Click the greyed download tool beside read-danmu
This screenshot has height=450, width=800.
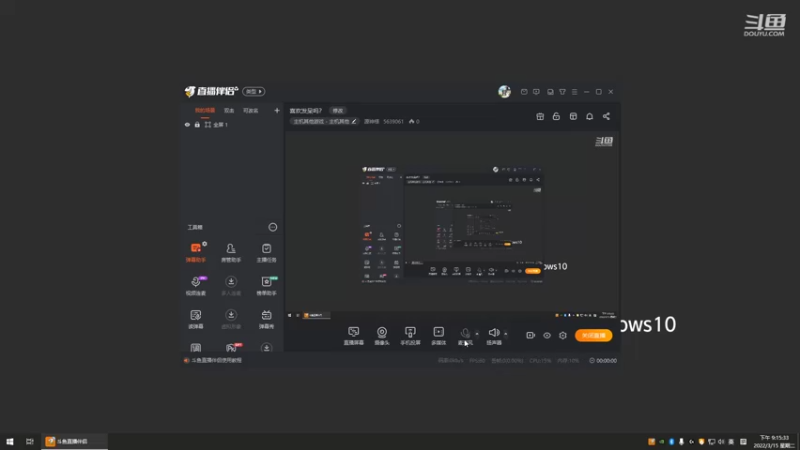tap(231, 318)
